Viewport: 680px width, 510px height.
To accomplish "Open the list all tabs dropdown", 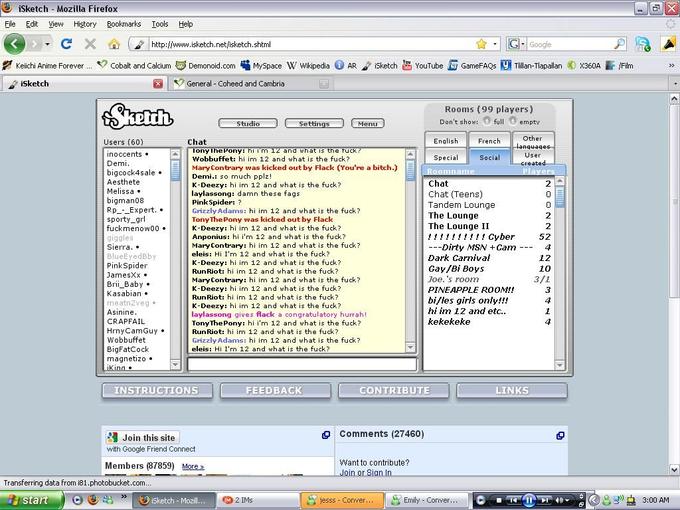I will (675, 84).
